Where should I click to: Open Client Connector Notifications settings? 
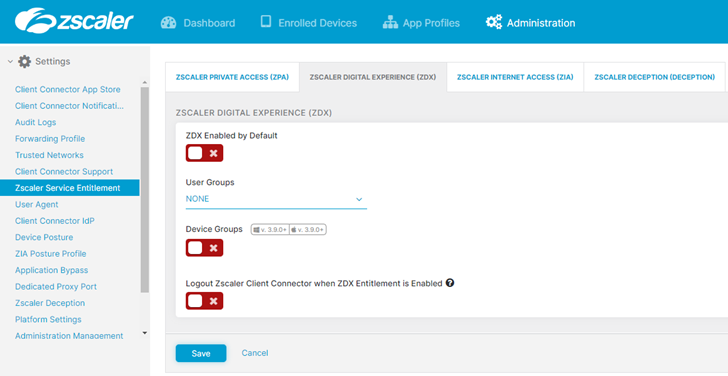point(70,106)
